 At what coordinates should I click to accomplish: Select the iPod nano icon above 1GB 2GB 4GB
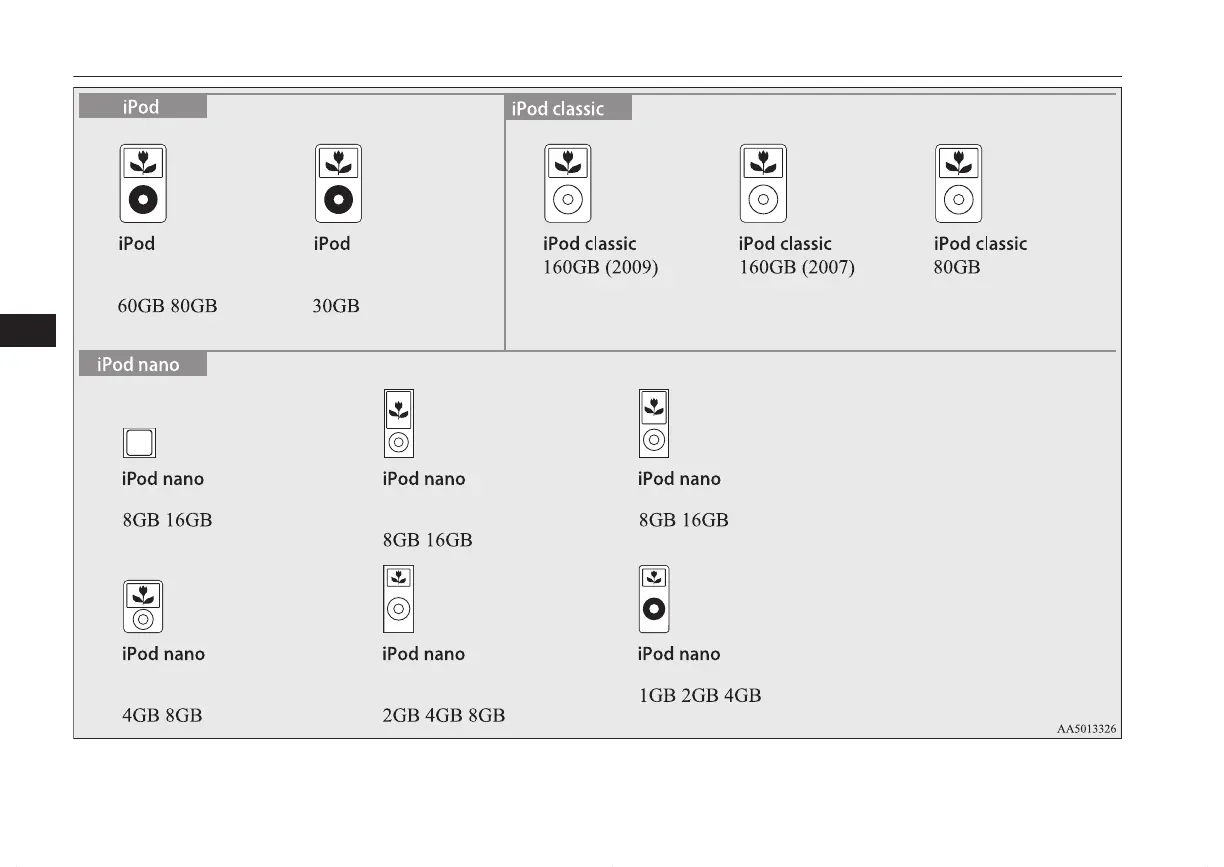click(x=654, y=599)
